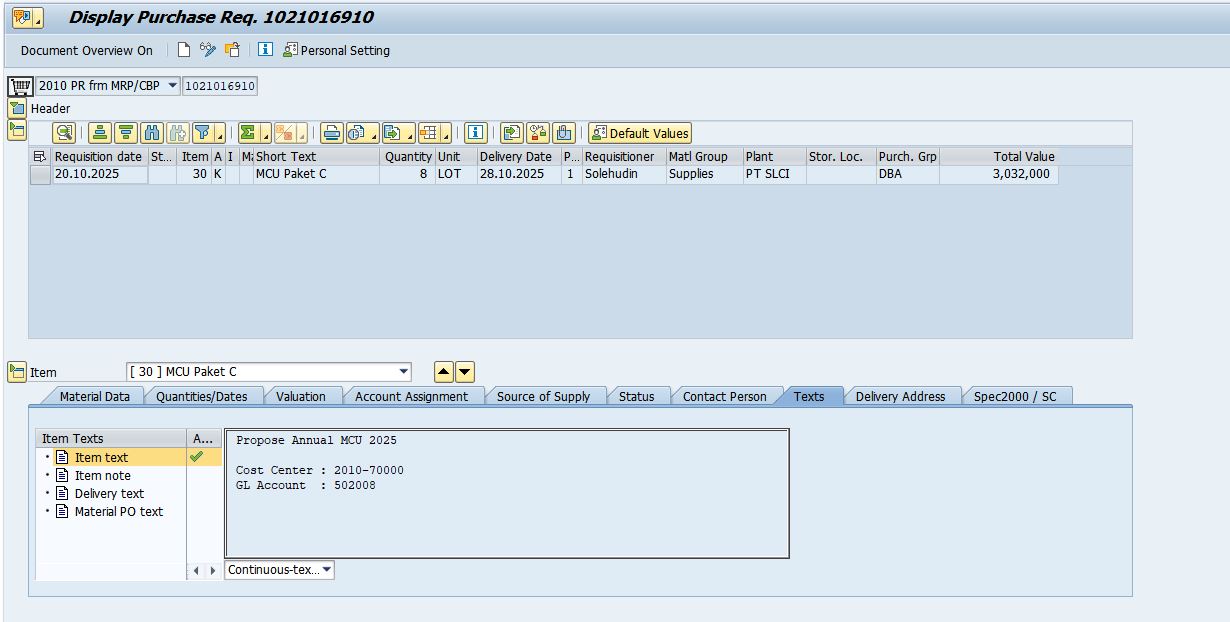Open the Delivery Address tab
This screenshot has width=1230, height=622.
click(900, 397)
